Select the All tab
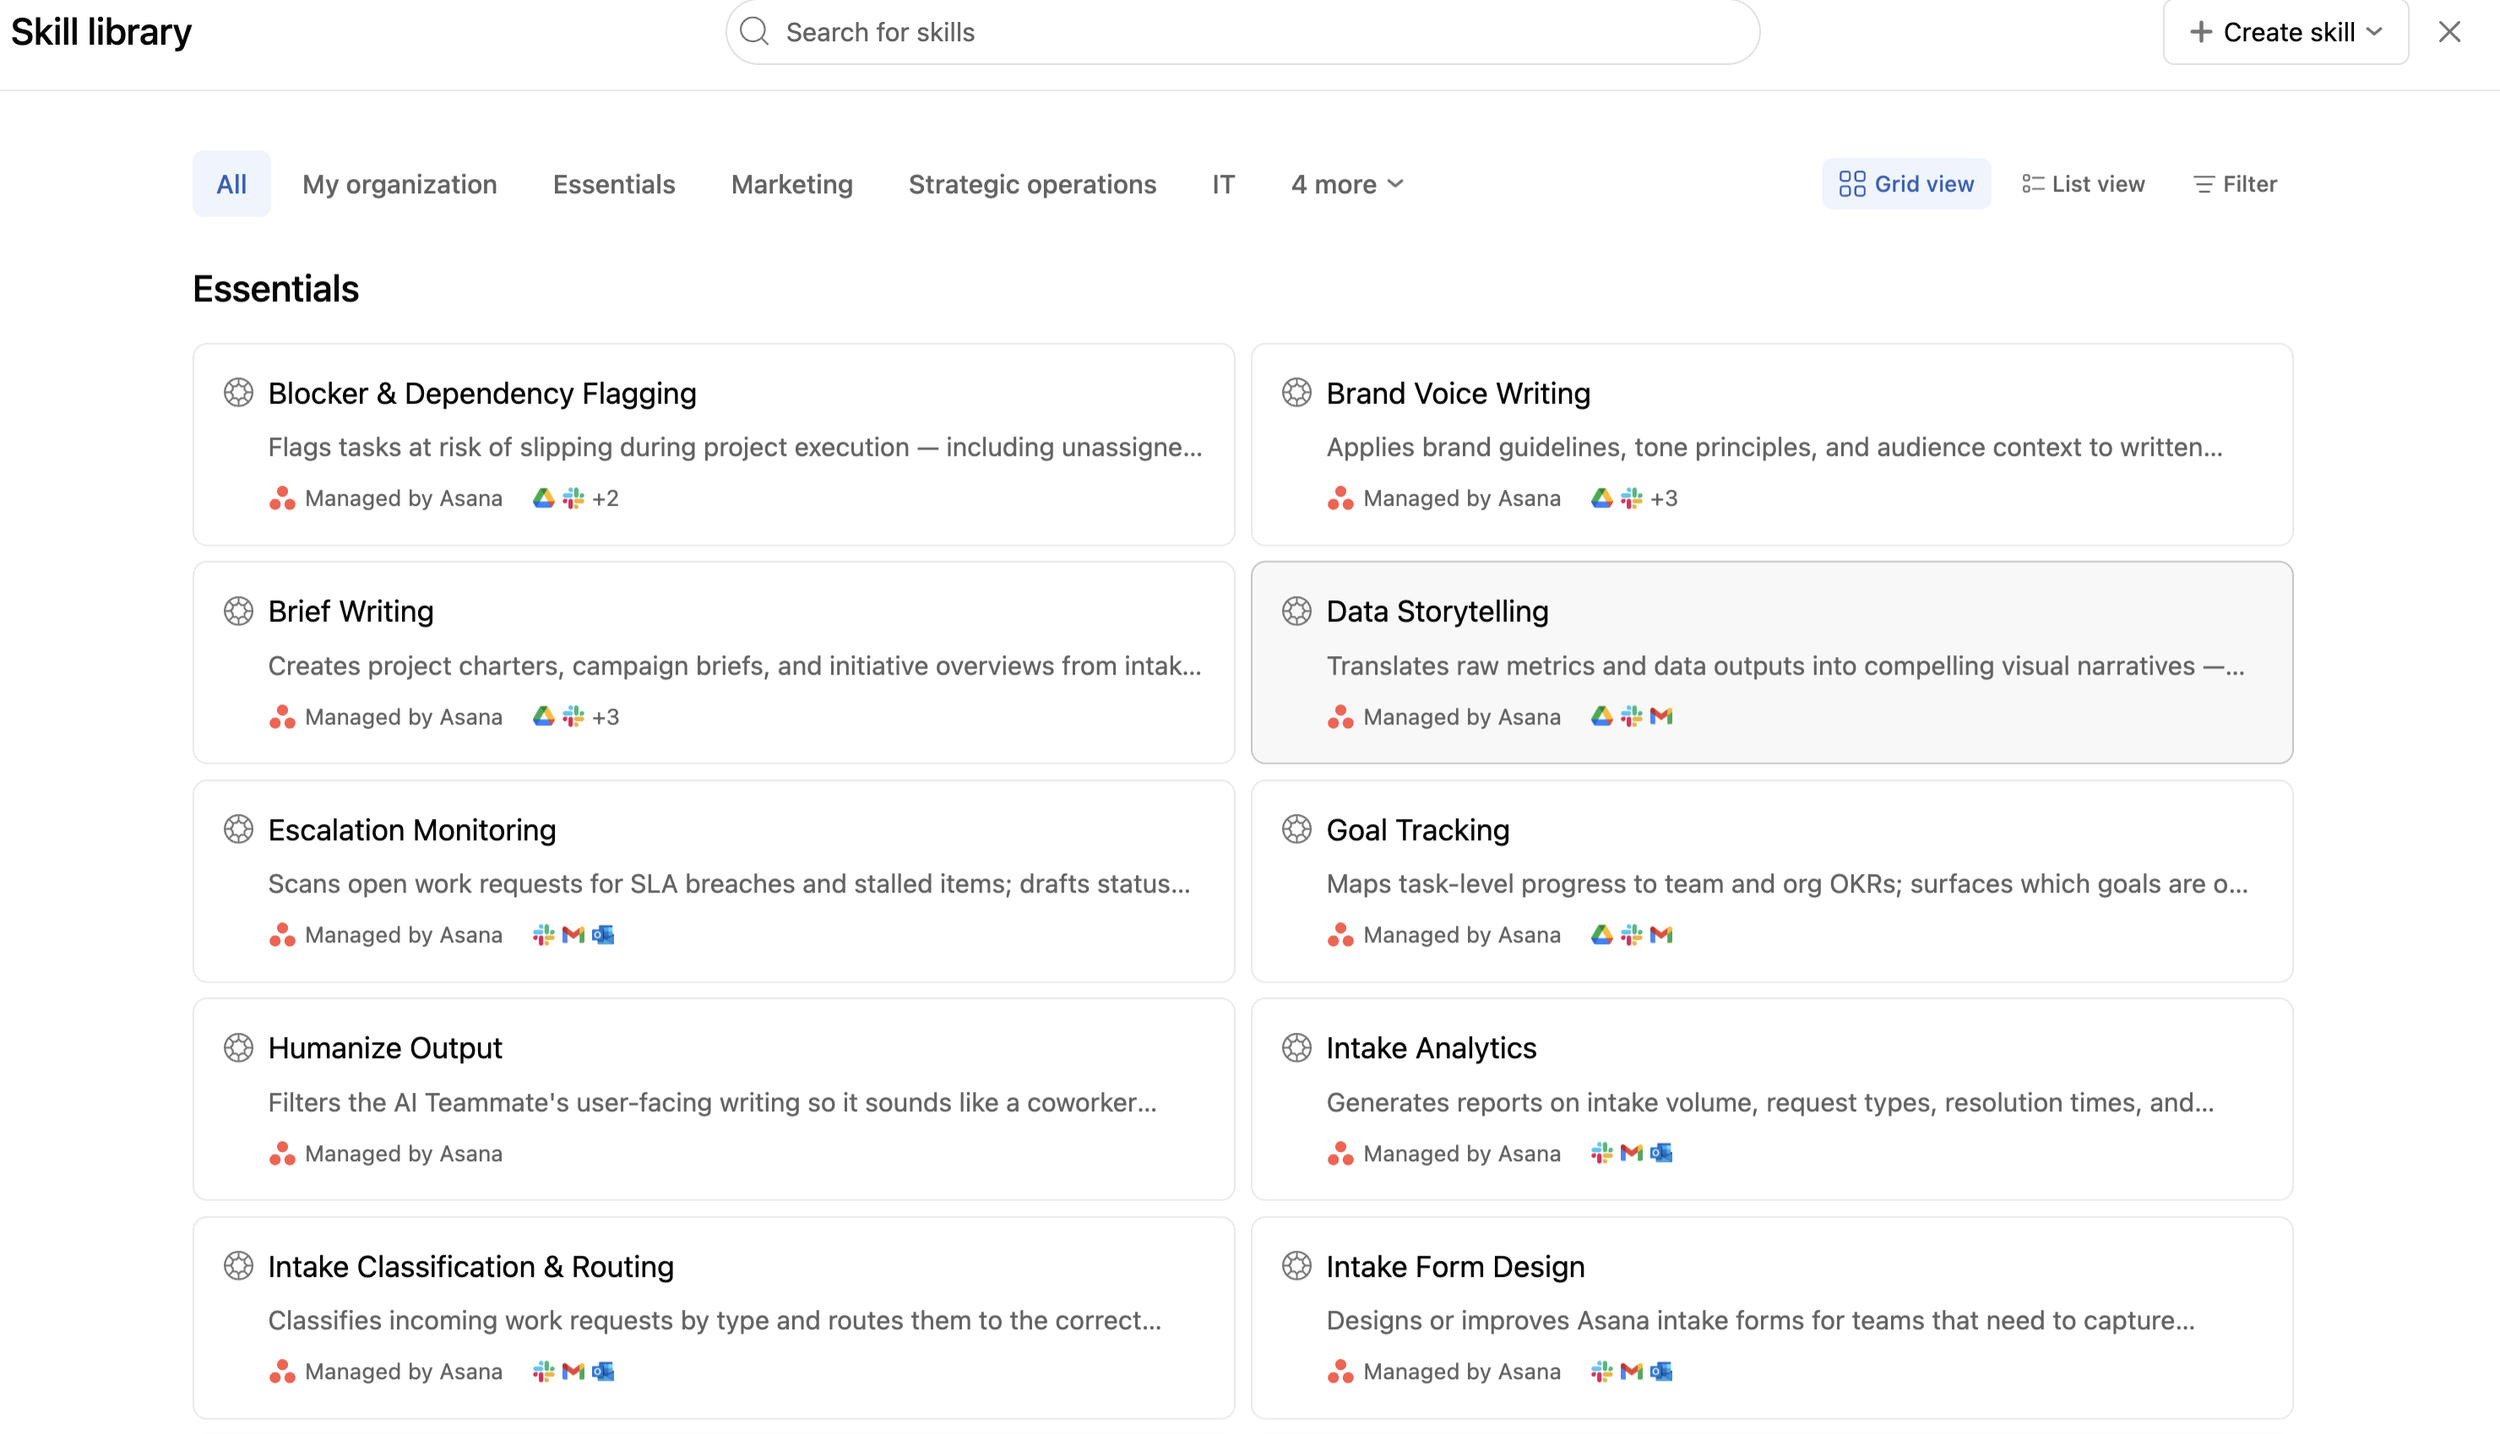Image resolution: width=2500 pixels, height=1434 pixels. click(x=231, y=184)
